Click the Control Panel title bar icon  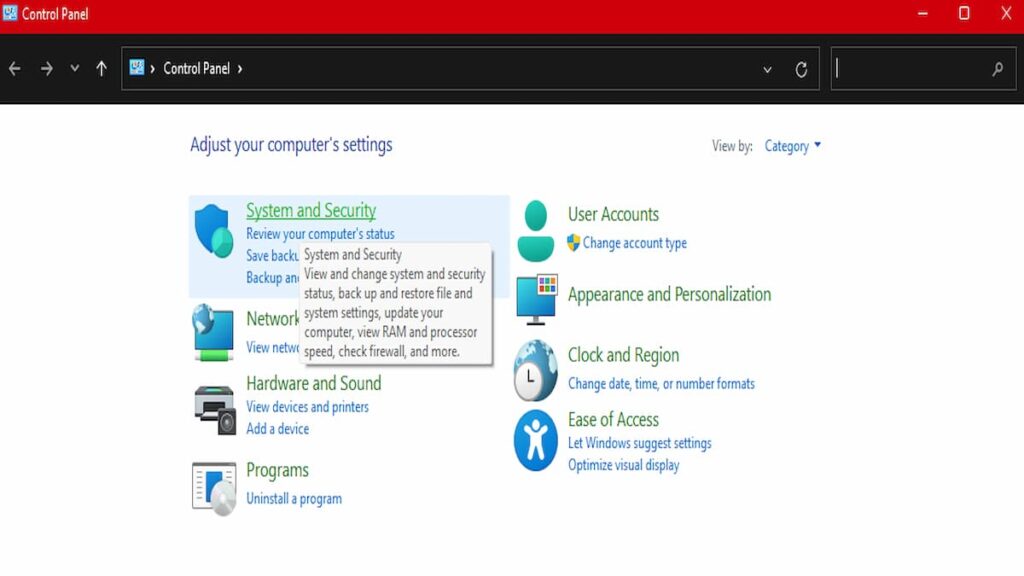click(10, 12)
